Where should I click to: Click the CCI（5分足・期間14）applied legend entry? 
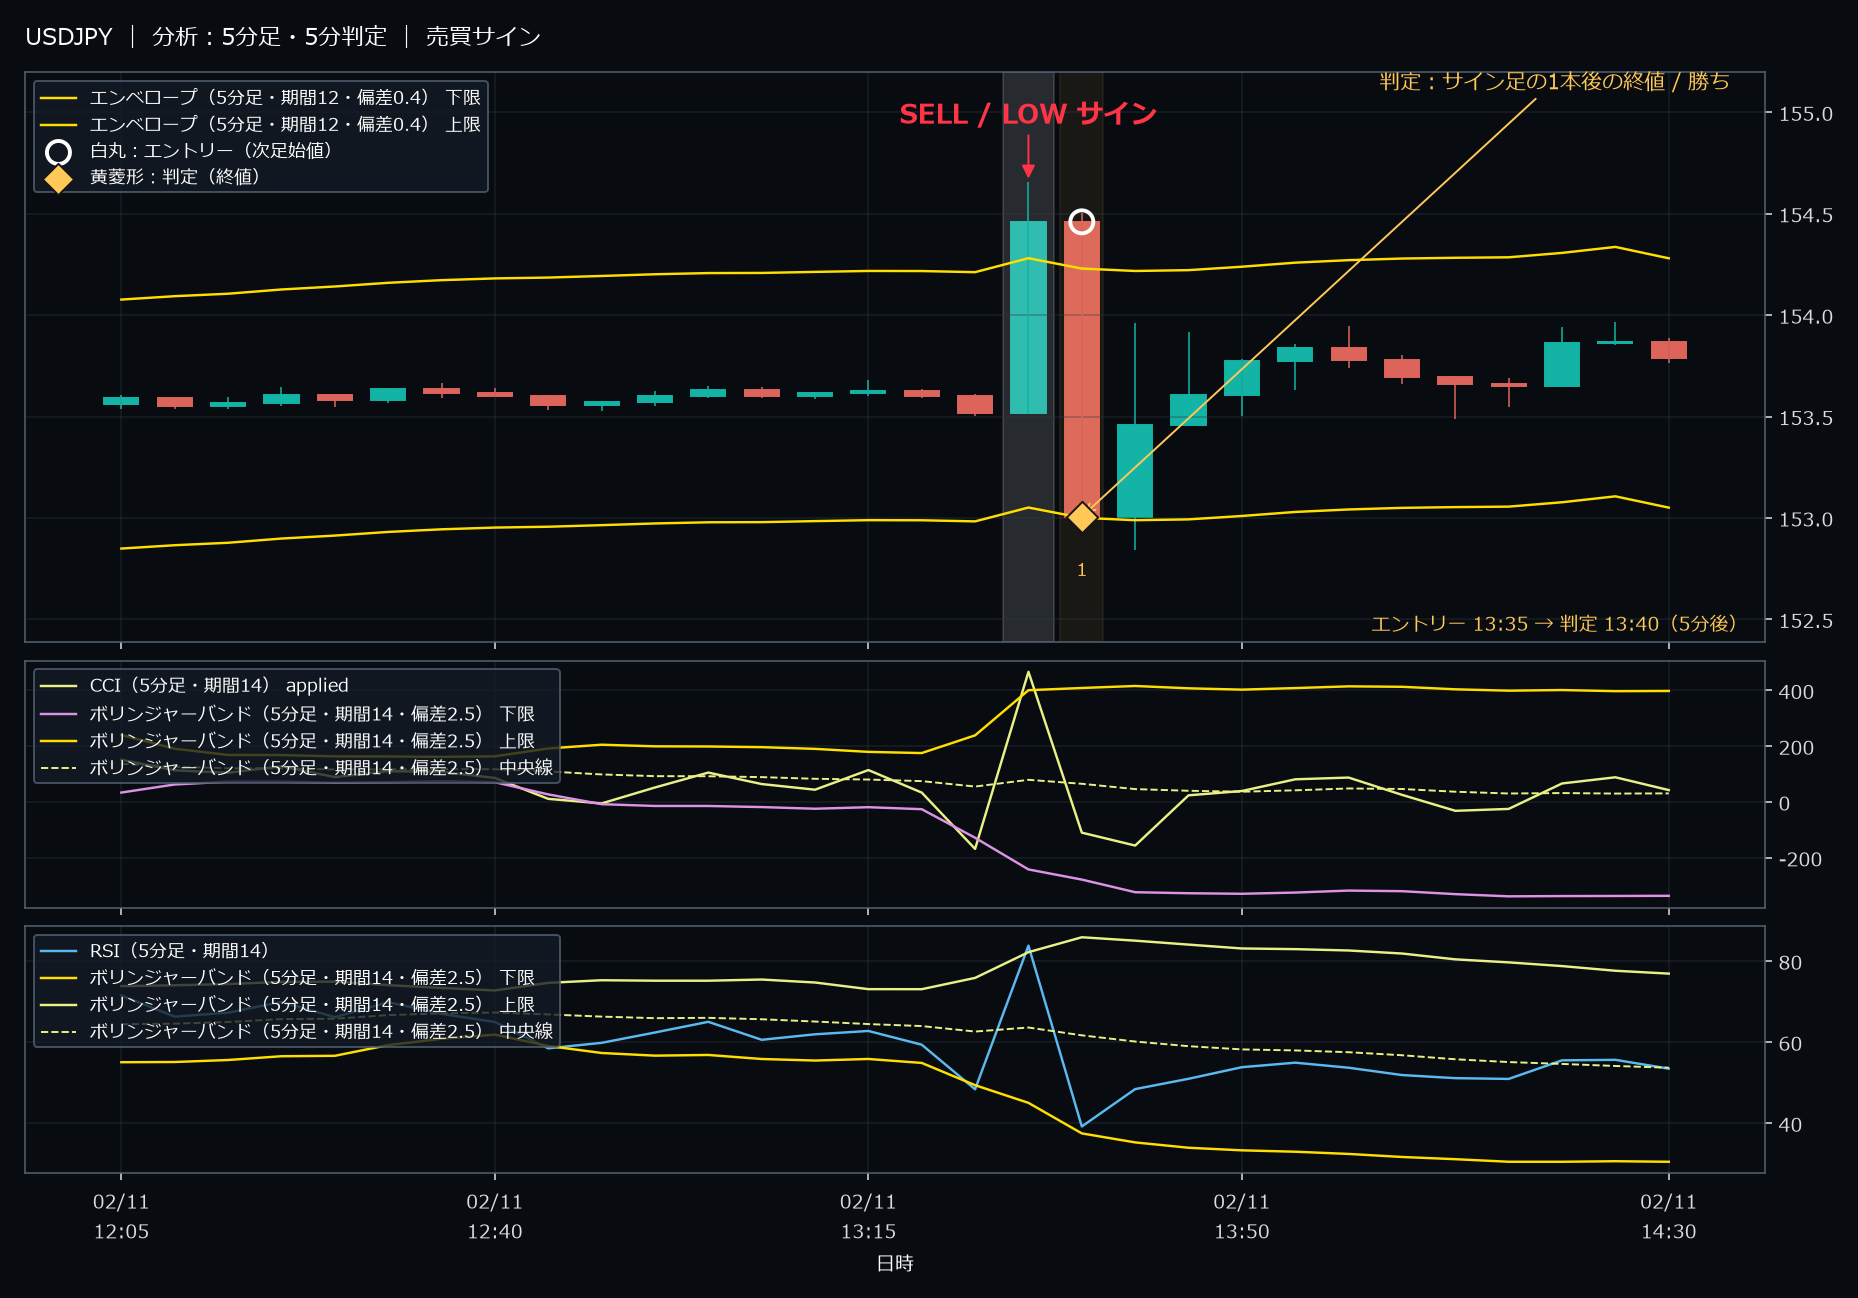[194, 686]
